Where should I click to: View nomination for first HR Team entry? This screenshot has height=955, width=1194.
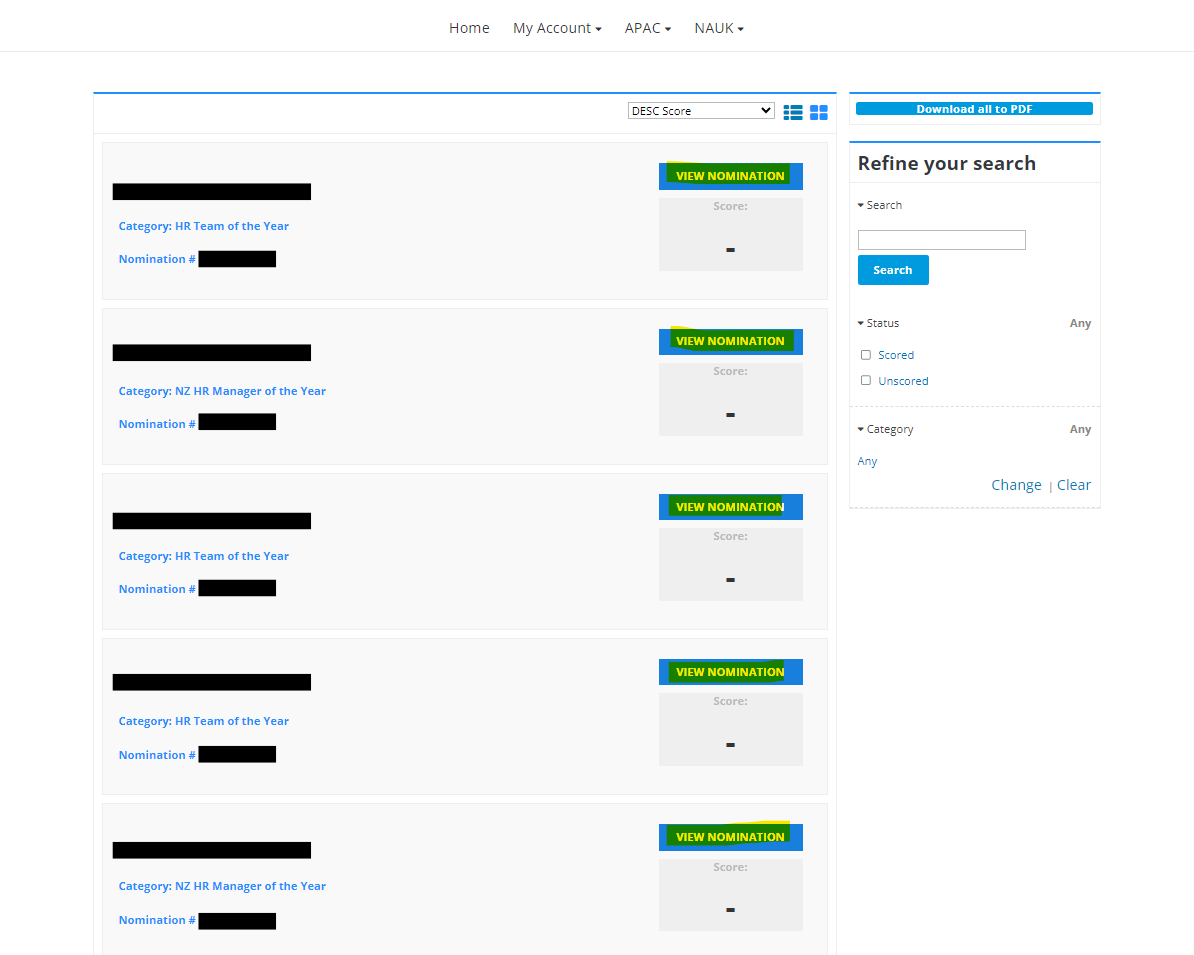point(730,176)
